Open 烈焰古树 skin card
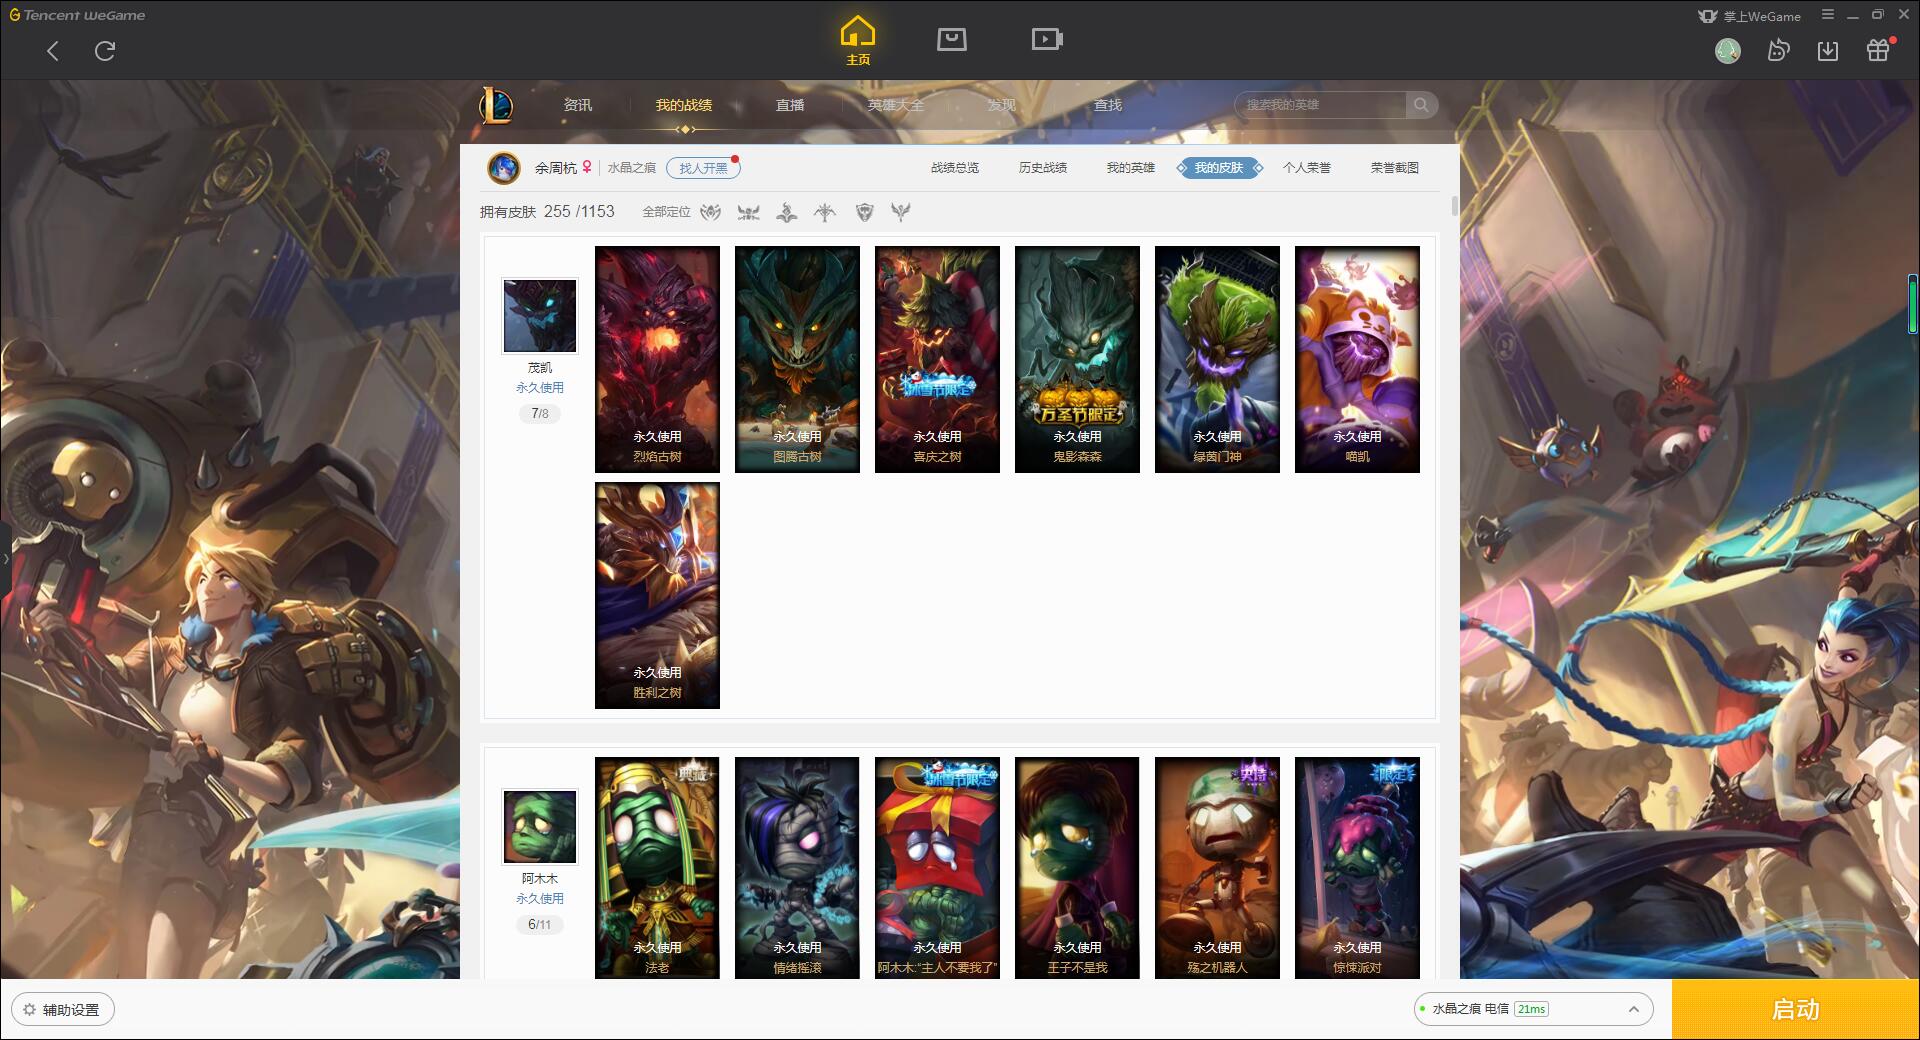The width and height of the screenshot is (1920, 1040). (657, 359)
